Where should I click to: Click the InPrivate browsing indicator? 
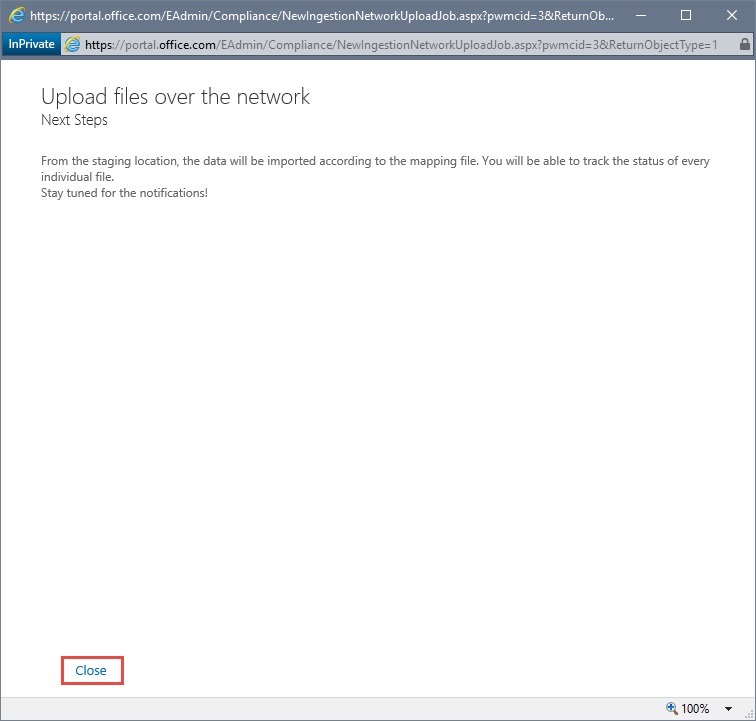click(31, 44)
